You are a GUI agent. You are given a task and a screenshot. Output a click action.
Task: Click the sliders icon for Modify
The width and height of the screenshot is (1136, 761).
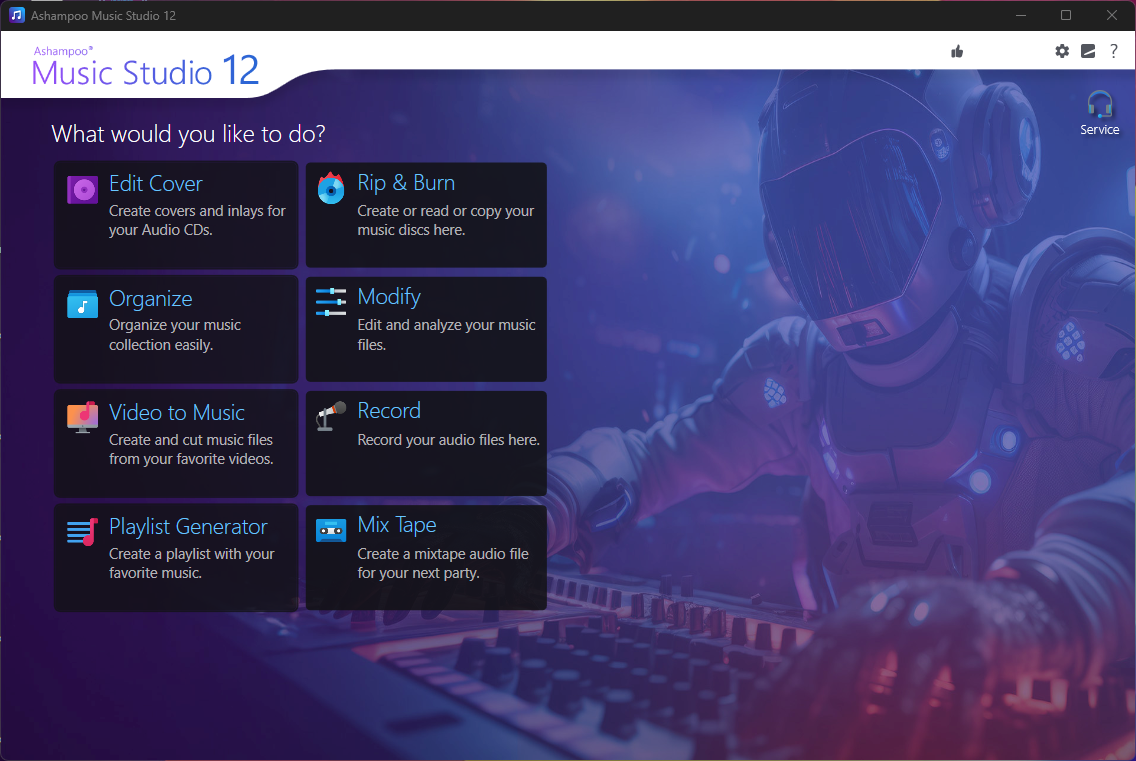pos(331,302)
